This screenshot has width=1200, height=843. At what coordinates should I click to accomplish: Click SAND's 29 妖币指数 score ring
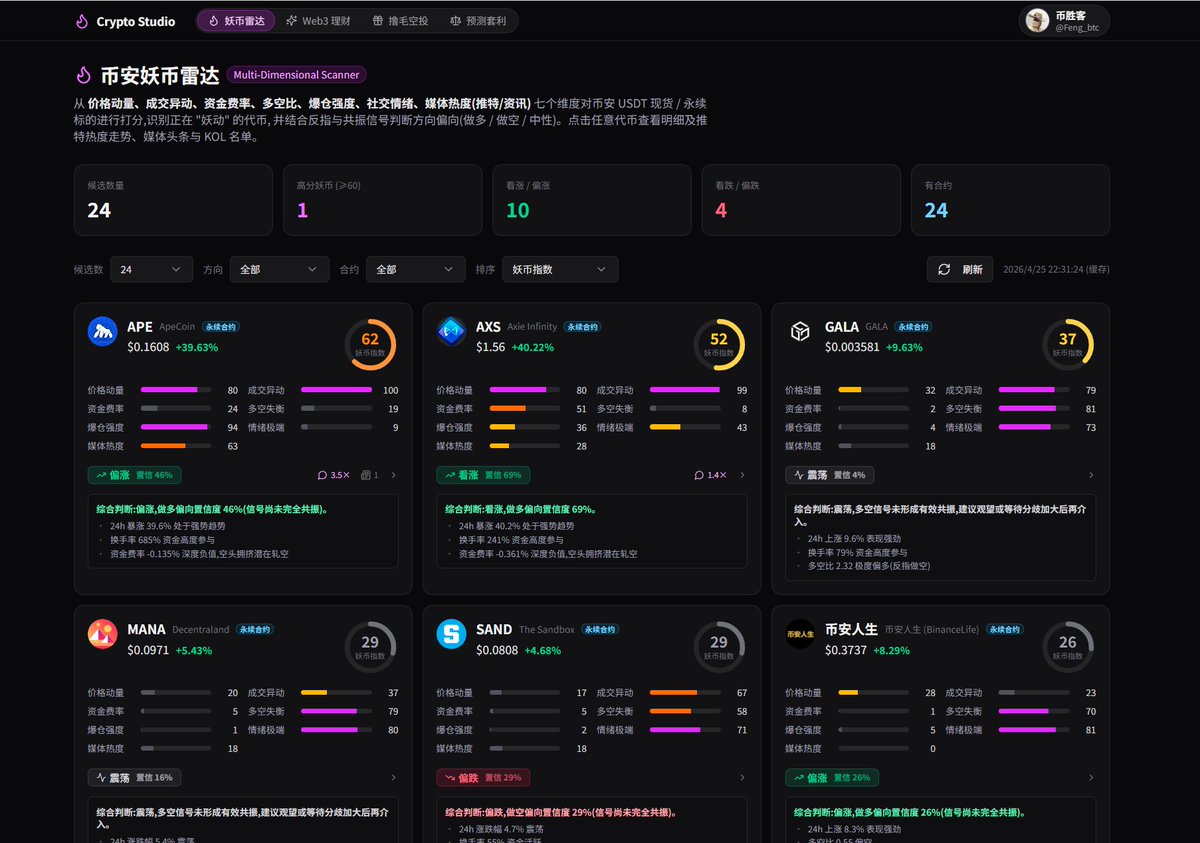tap(719, 647)
